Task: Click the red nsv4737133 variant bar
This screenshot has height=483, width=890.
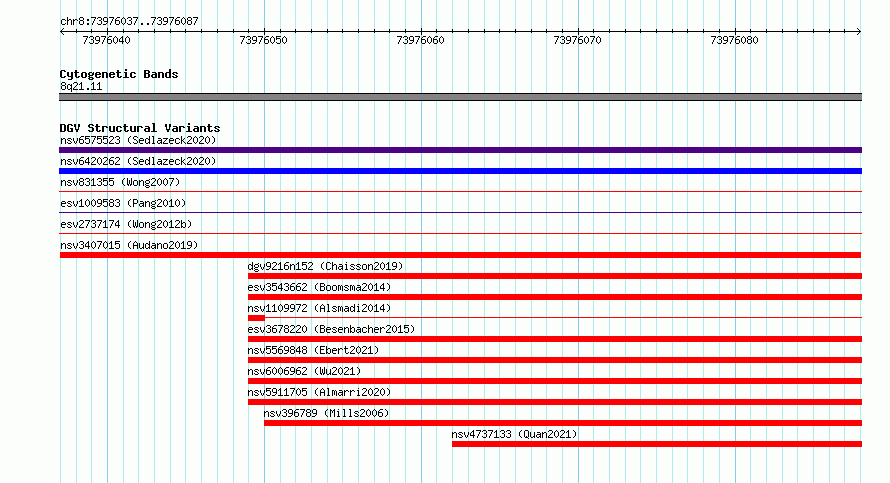Action: pos(657,444)
